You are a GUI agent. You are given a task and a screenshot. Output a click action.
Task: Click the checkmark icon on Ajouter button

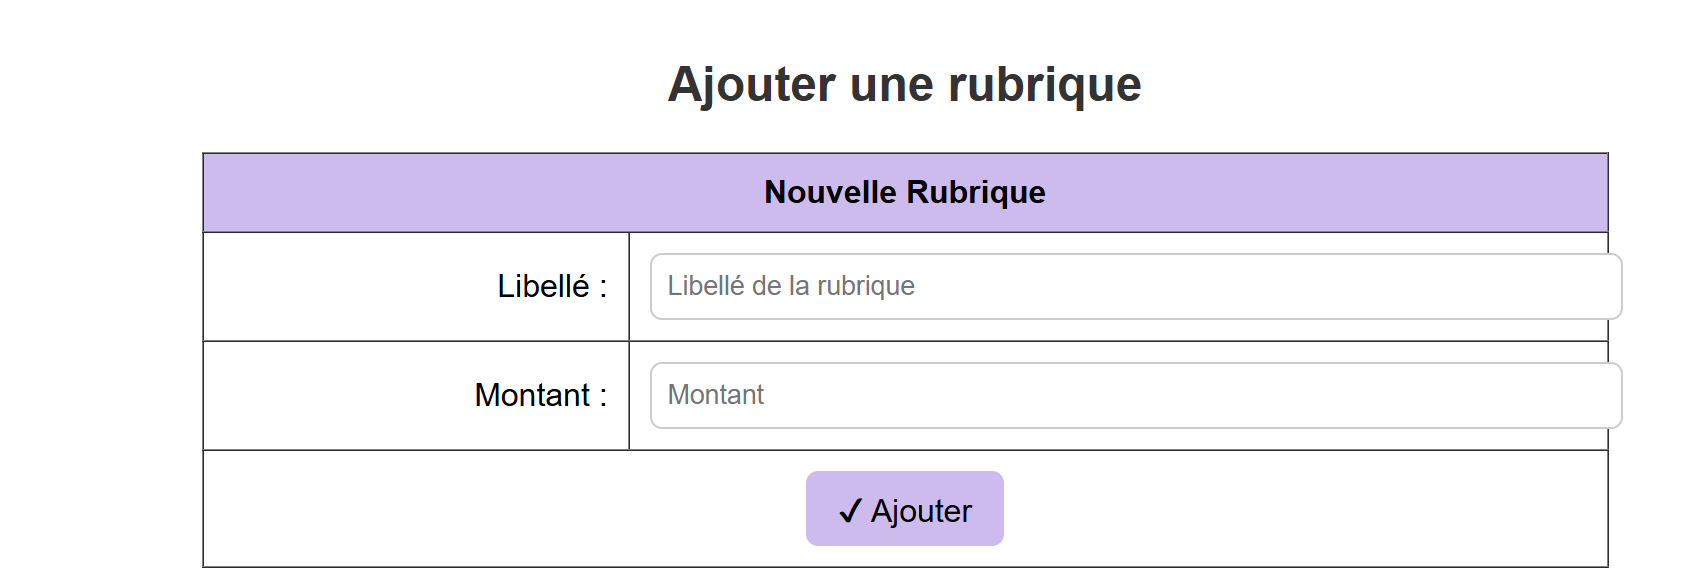tap(850, 511)
